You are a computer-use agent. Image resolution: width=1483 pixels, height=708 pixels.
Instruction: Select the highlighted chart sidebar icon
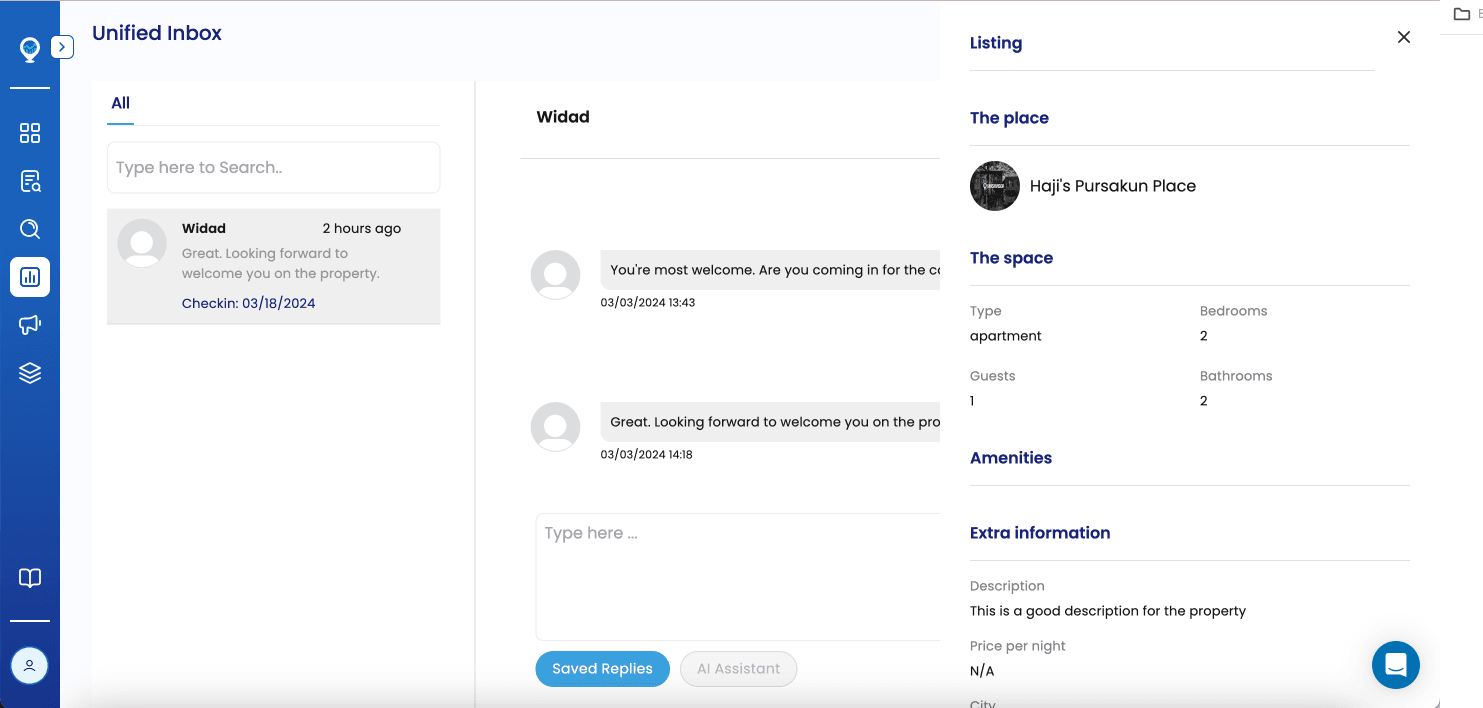pos(30,277)
